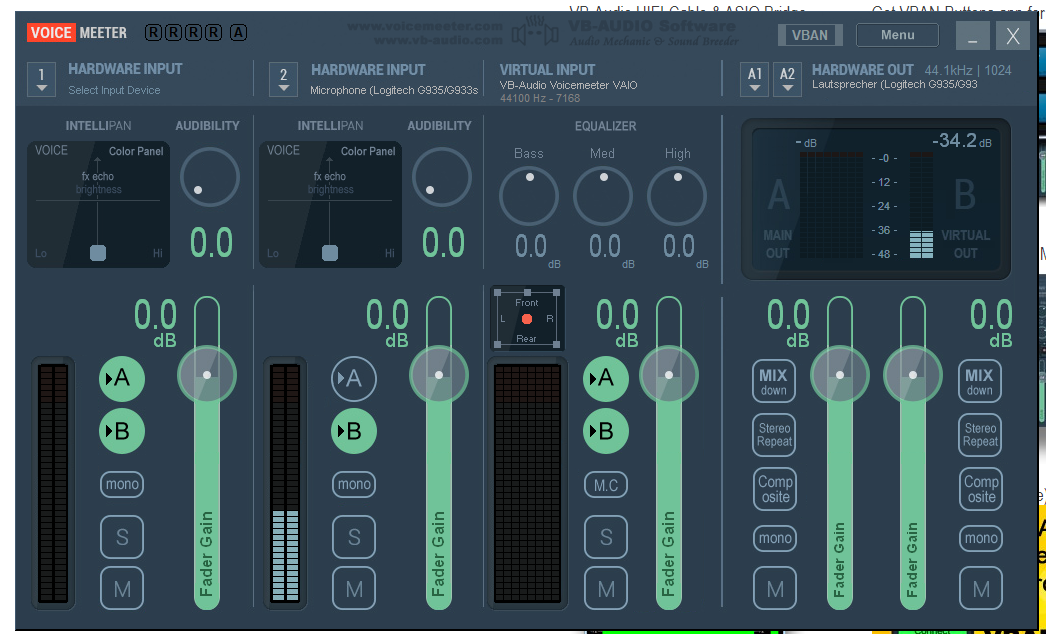Click the first R VBAN indicator

(x=153, y=32)
